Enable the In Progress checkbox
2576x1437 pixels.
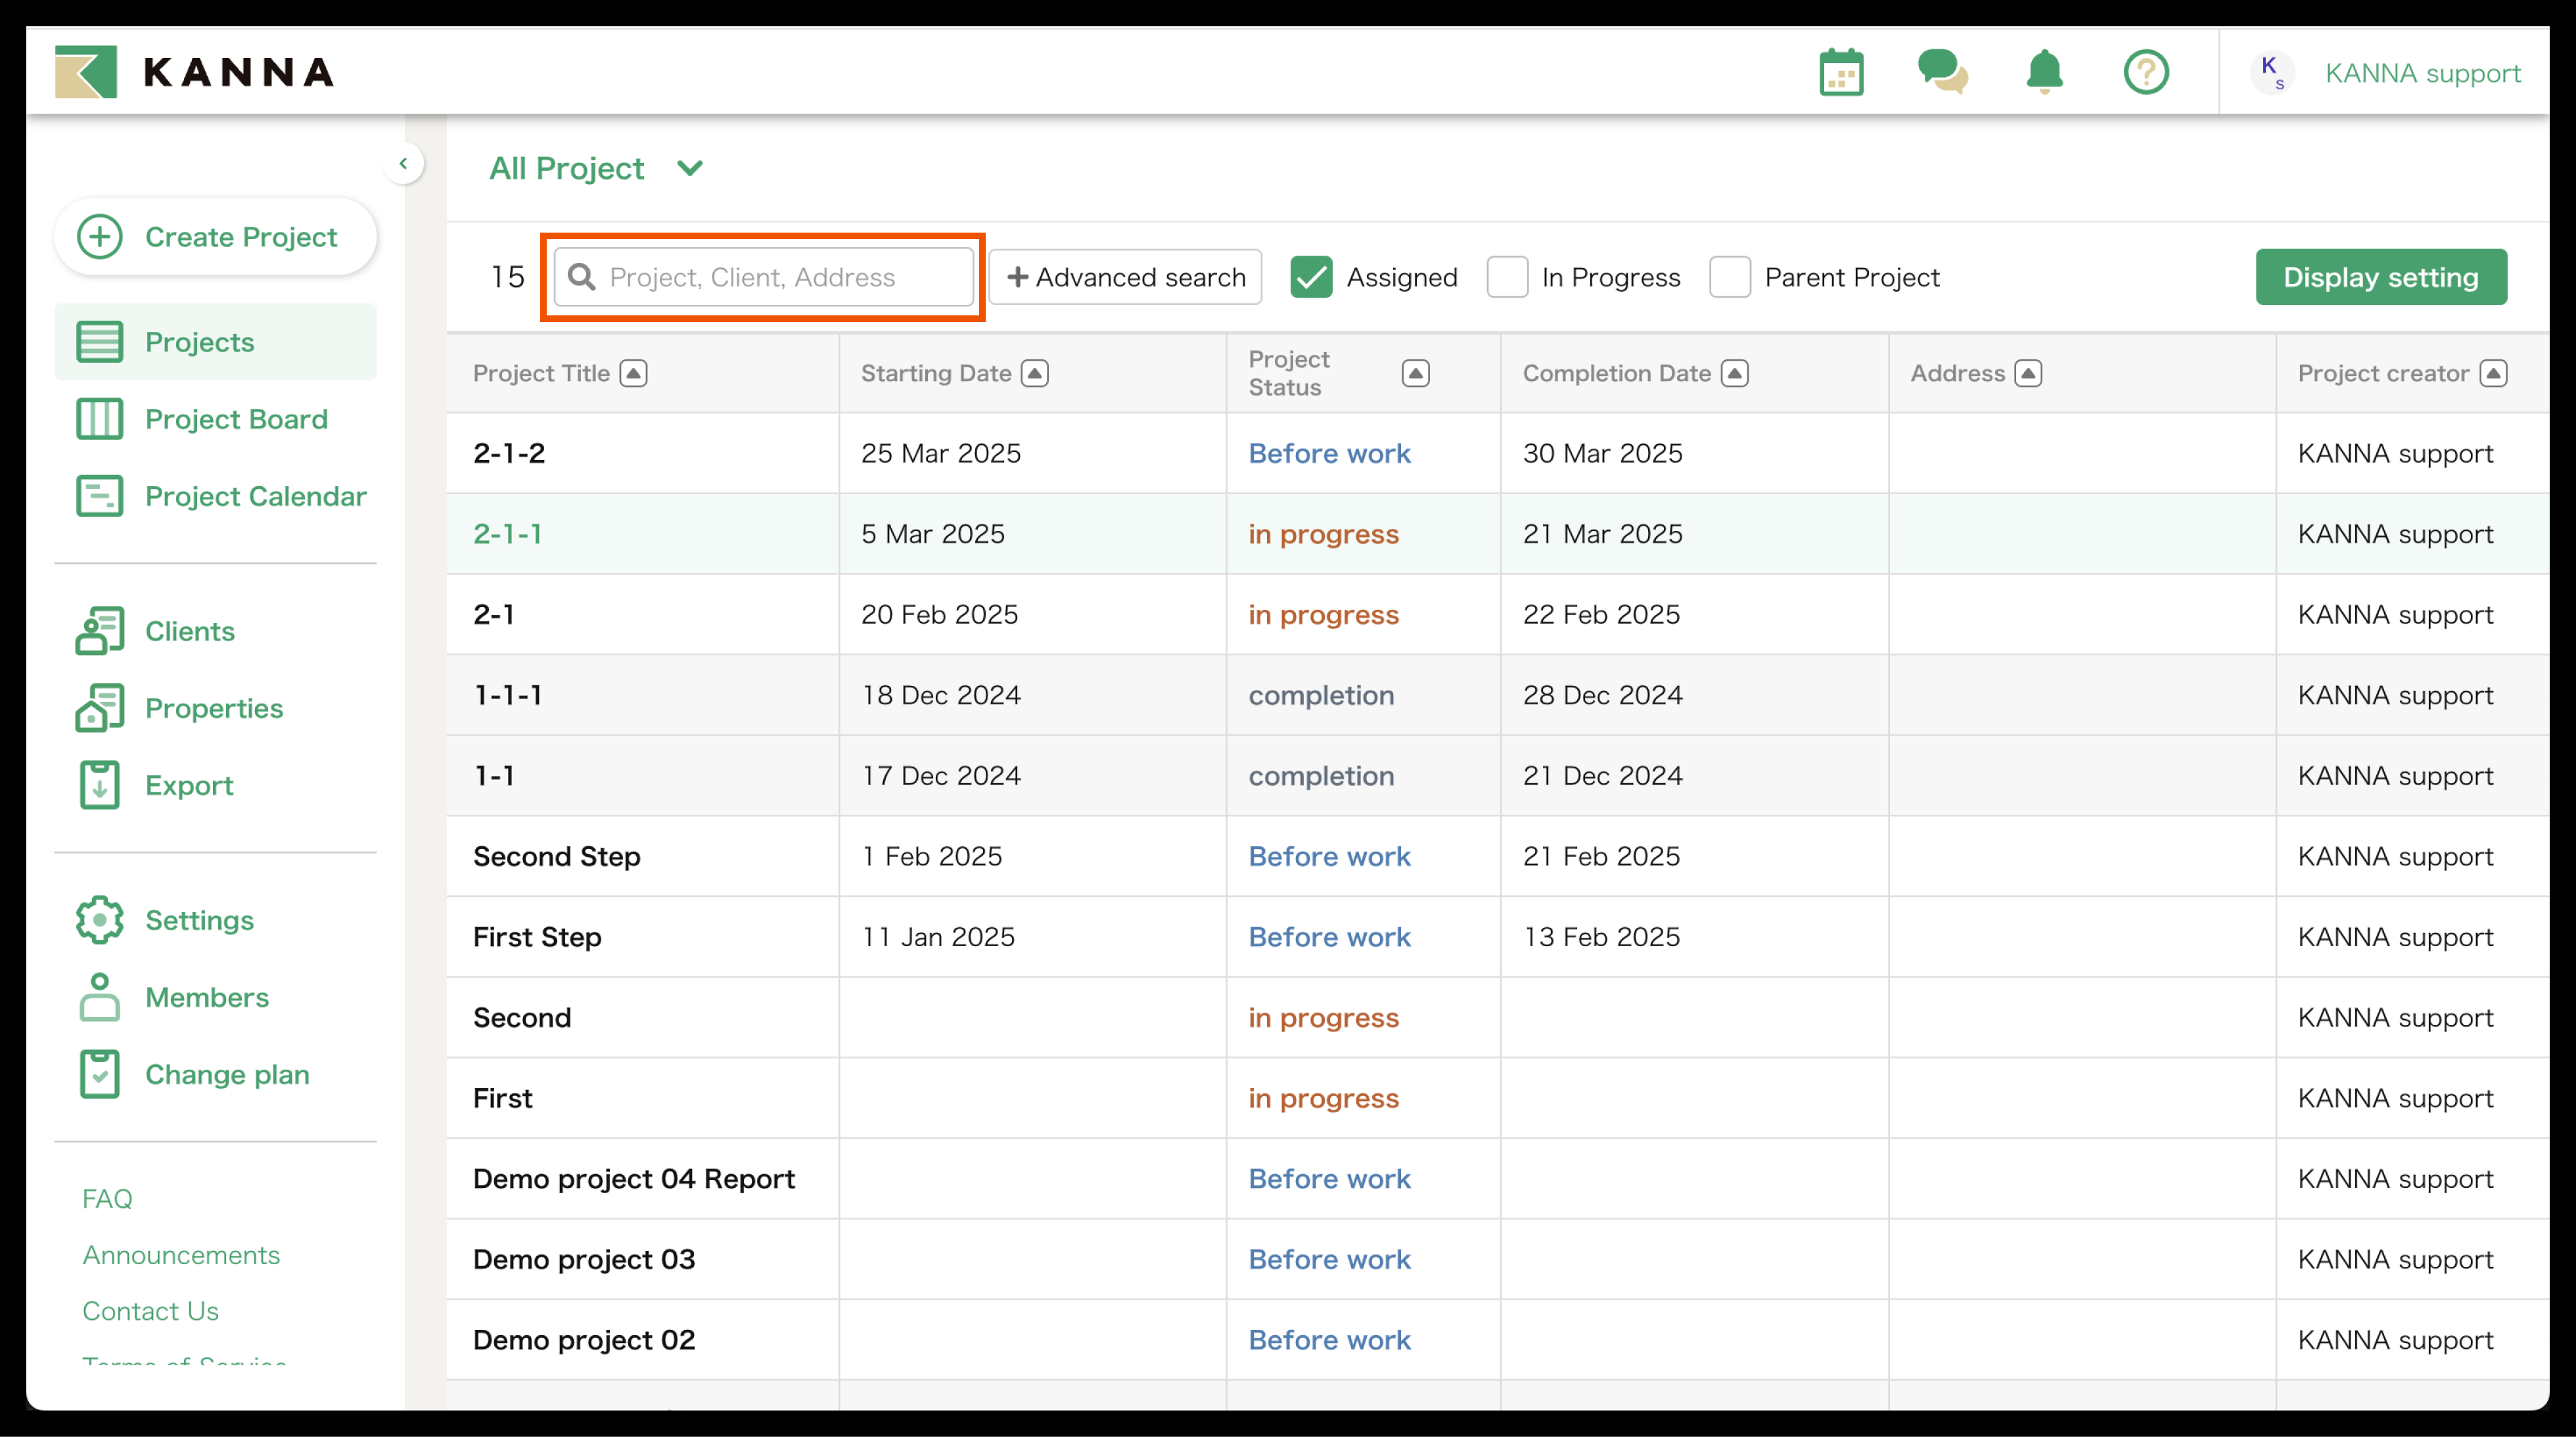1507,277
